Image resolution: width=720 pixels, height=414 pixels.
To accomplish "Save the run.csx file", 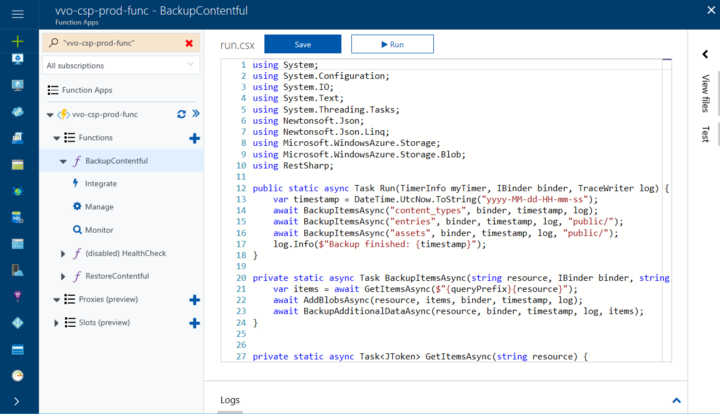I will point(303,44).
